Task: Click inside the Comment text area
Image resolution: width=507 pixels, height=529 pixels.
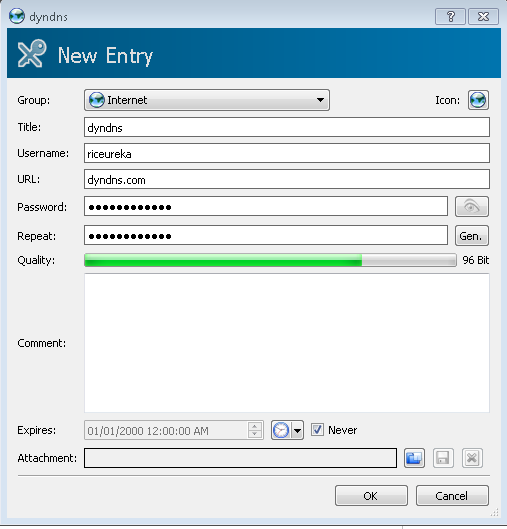Action: point(287,343)
